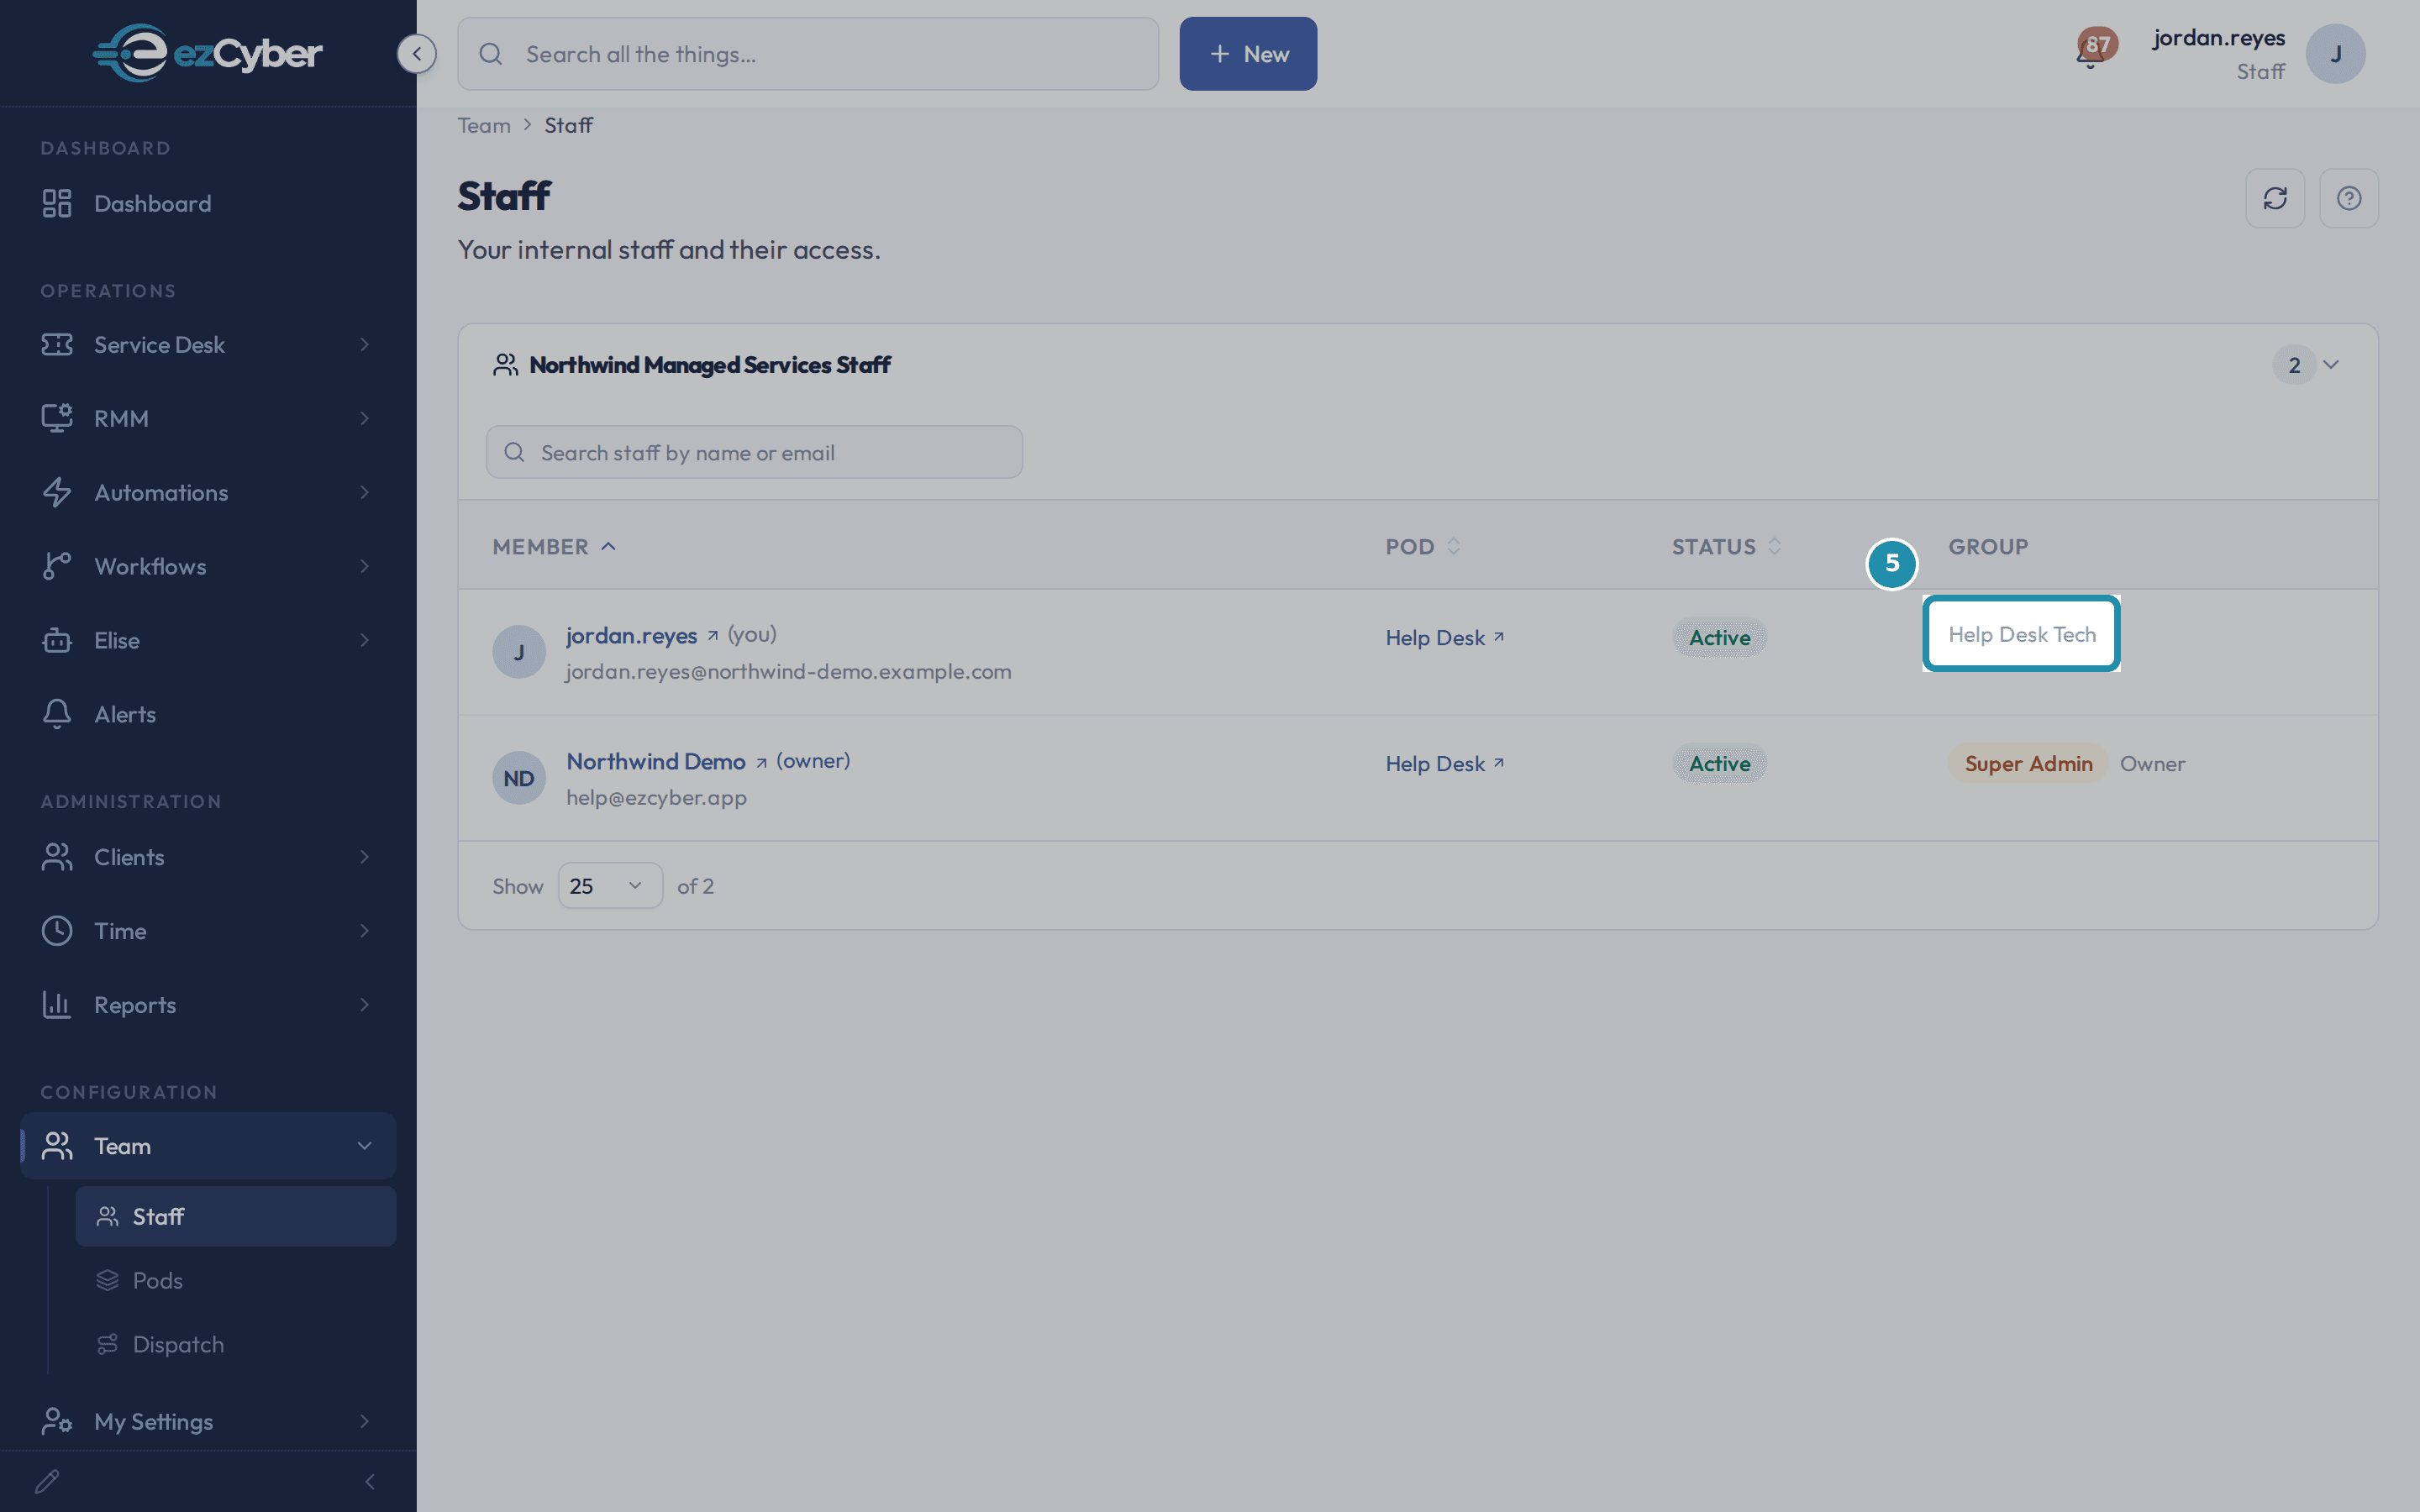Click the Help Desk Tech group tag

[x=2021, y=634]
